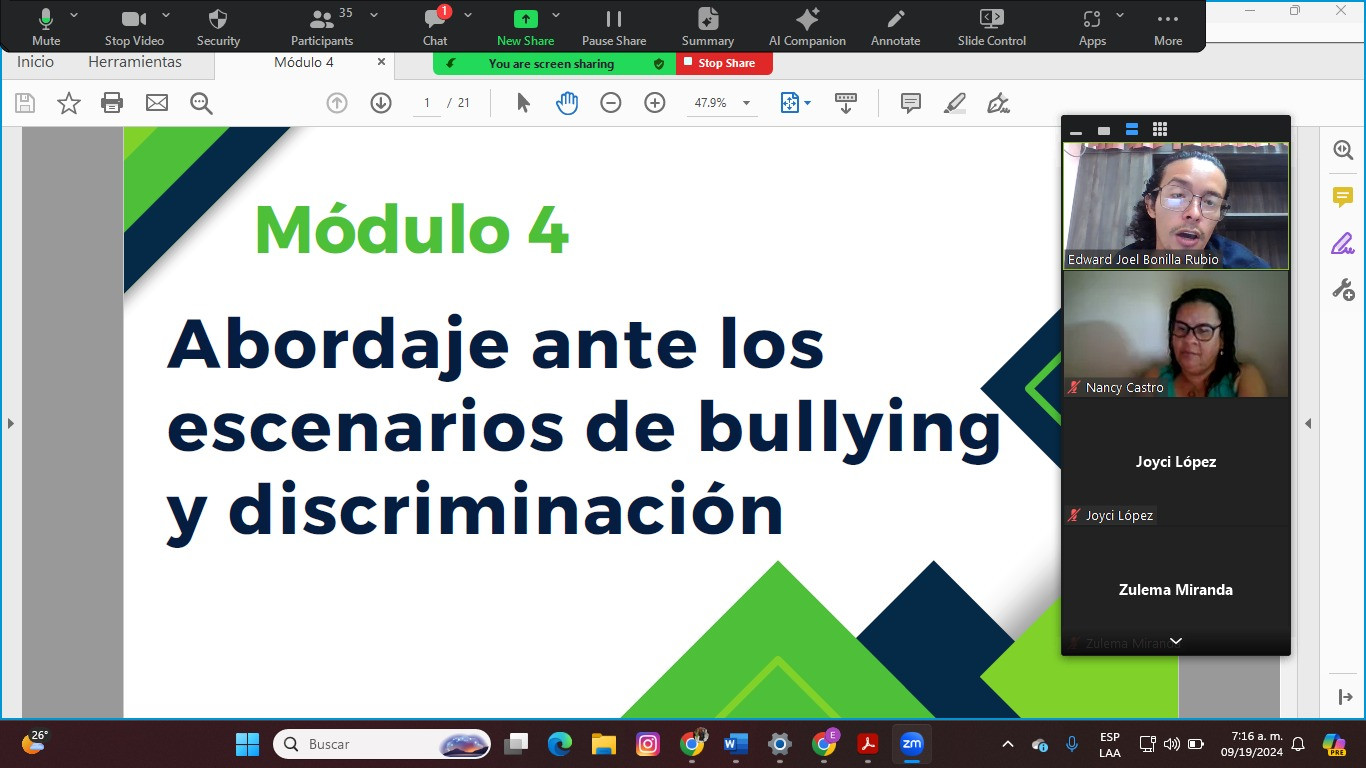Open Instagram from the Windows taskbar
The image size is (1366, 768).
point(648,744)
